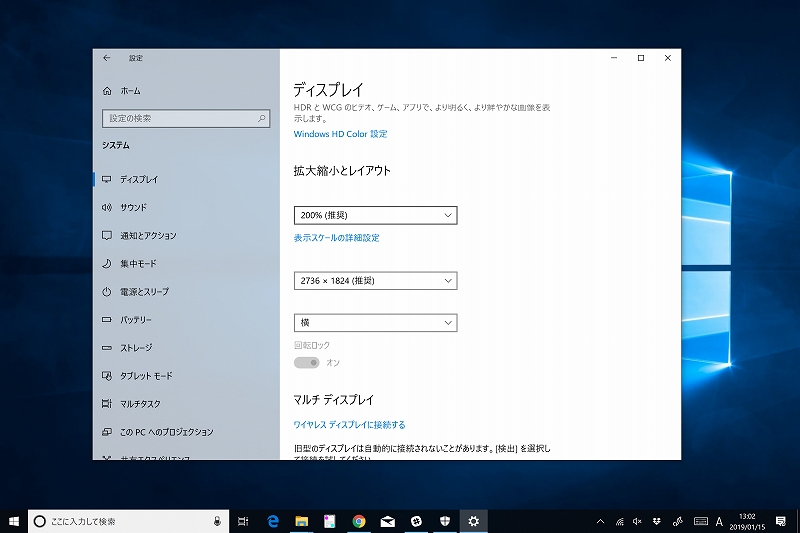This screenshot has width=800, height=533.
Task: Select マルチタスク in the sidebar
Action: point(140,403)
